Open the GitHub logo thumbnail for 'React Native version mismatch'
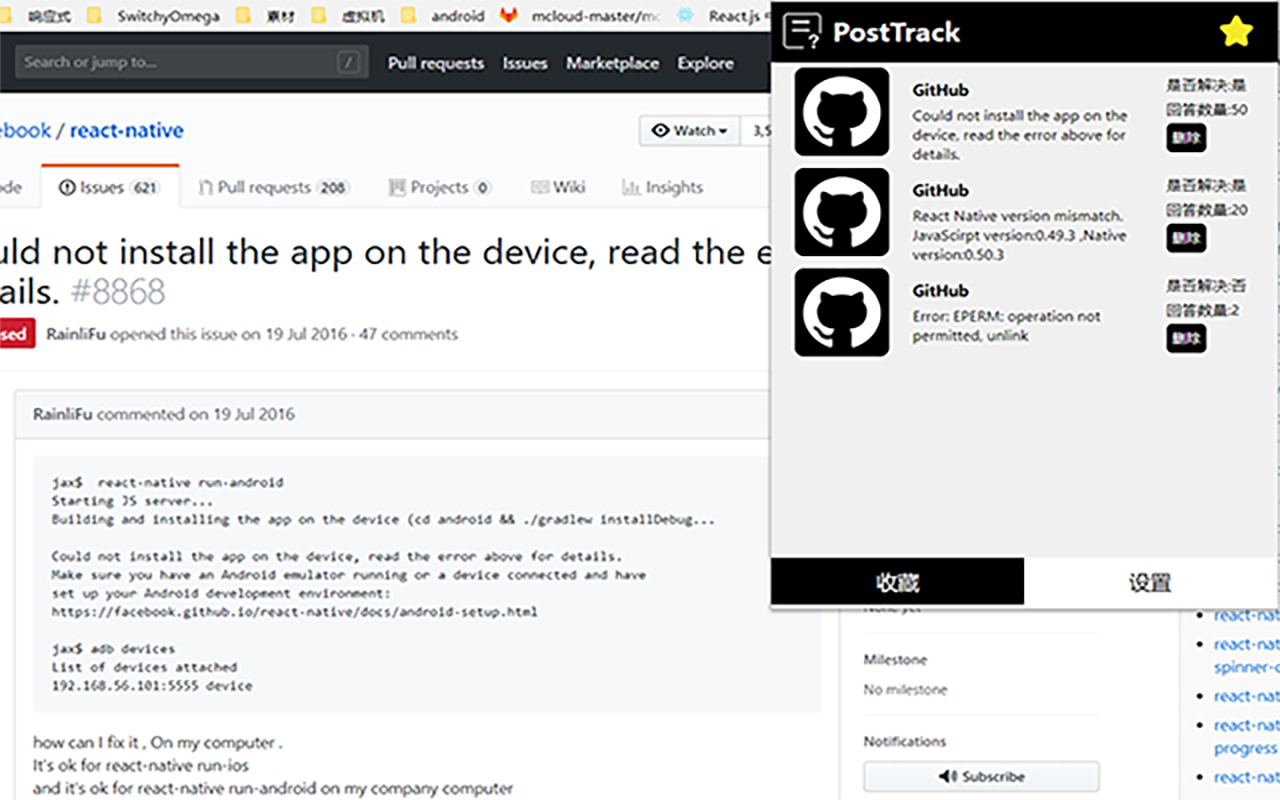The height and width of the screenshot is (800, 1280). 842,212
